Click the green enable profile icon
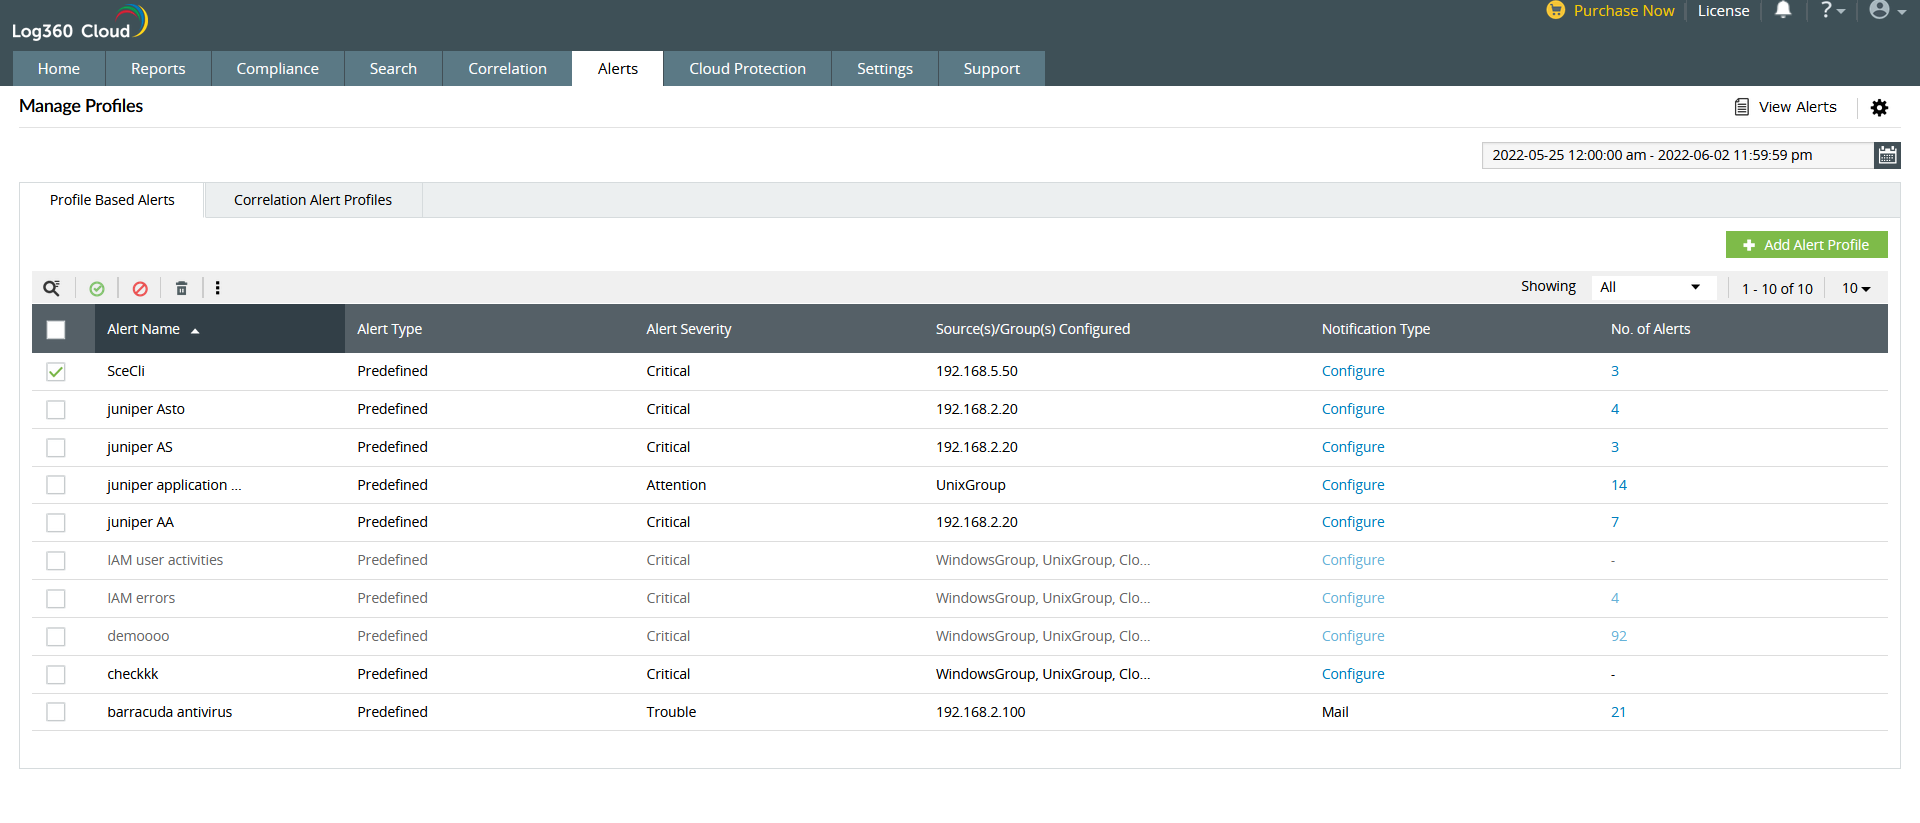This screenshot has height=823, width=1920. click(97, 288)
